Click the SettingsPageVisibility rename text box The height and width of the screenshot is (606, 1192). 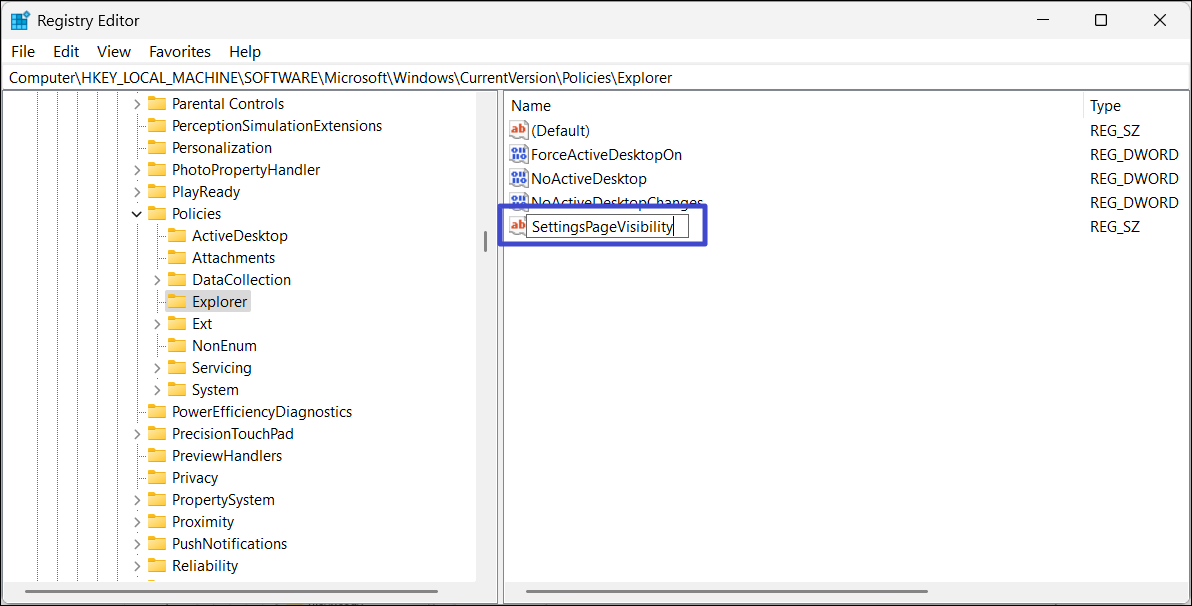click(x=607, y=227)
